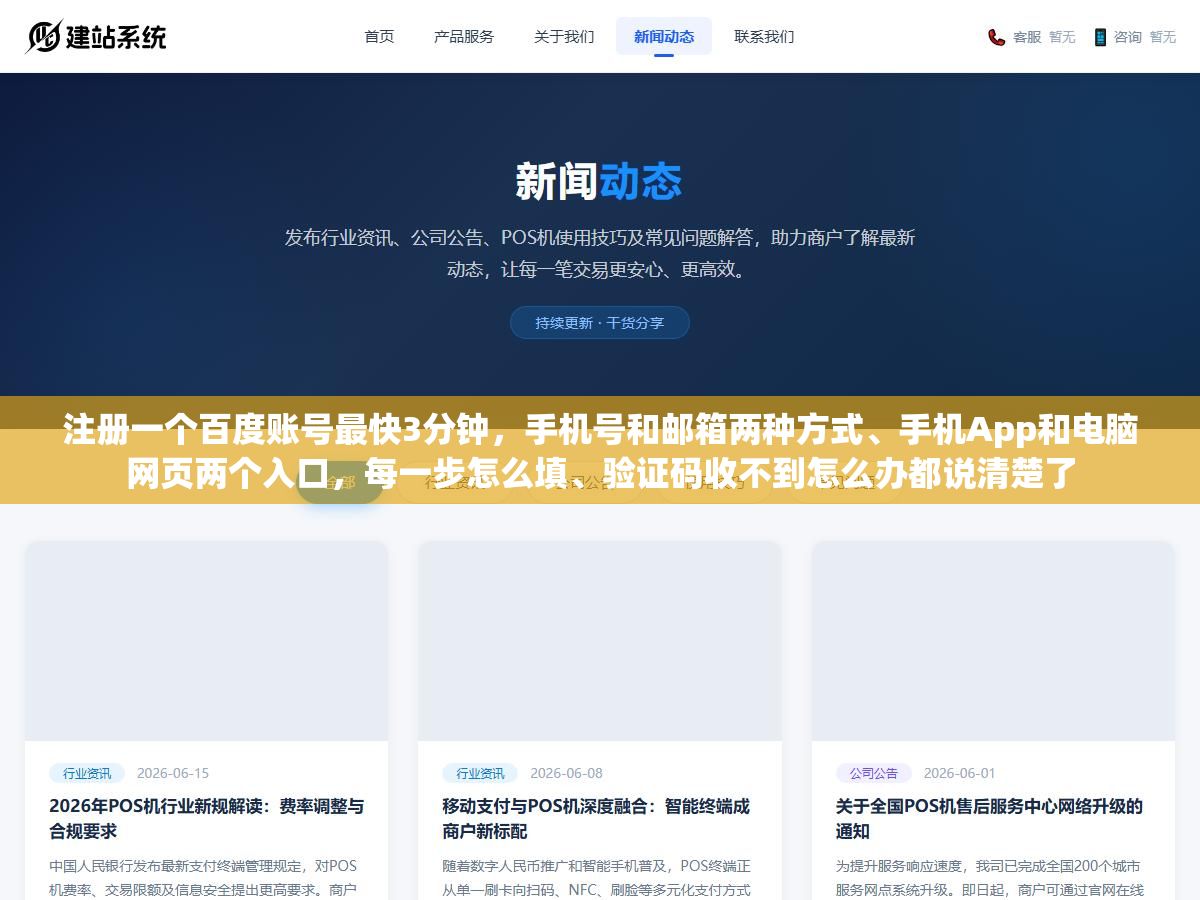This screenshot has height=900, width=1200.
Task: Click 行业资讯 tag dated 2026-06-15
Action: click(x=87, y=773)
